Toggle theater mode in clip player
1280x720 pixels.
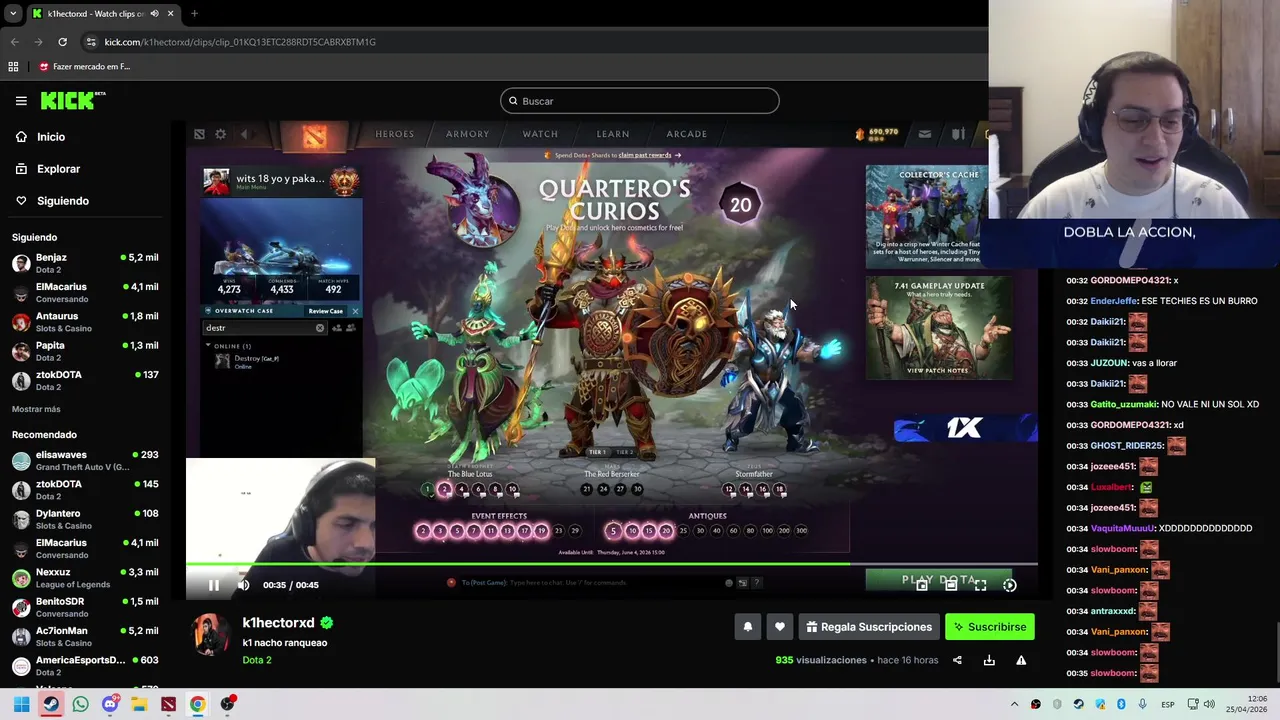tap(951, 585)
